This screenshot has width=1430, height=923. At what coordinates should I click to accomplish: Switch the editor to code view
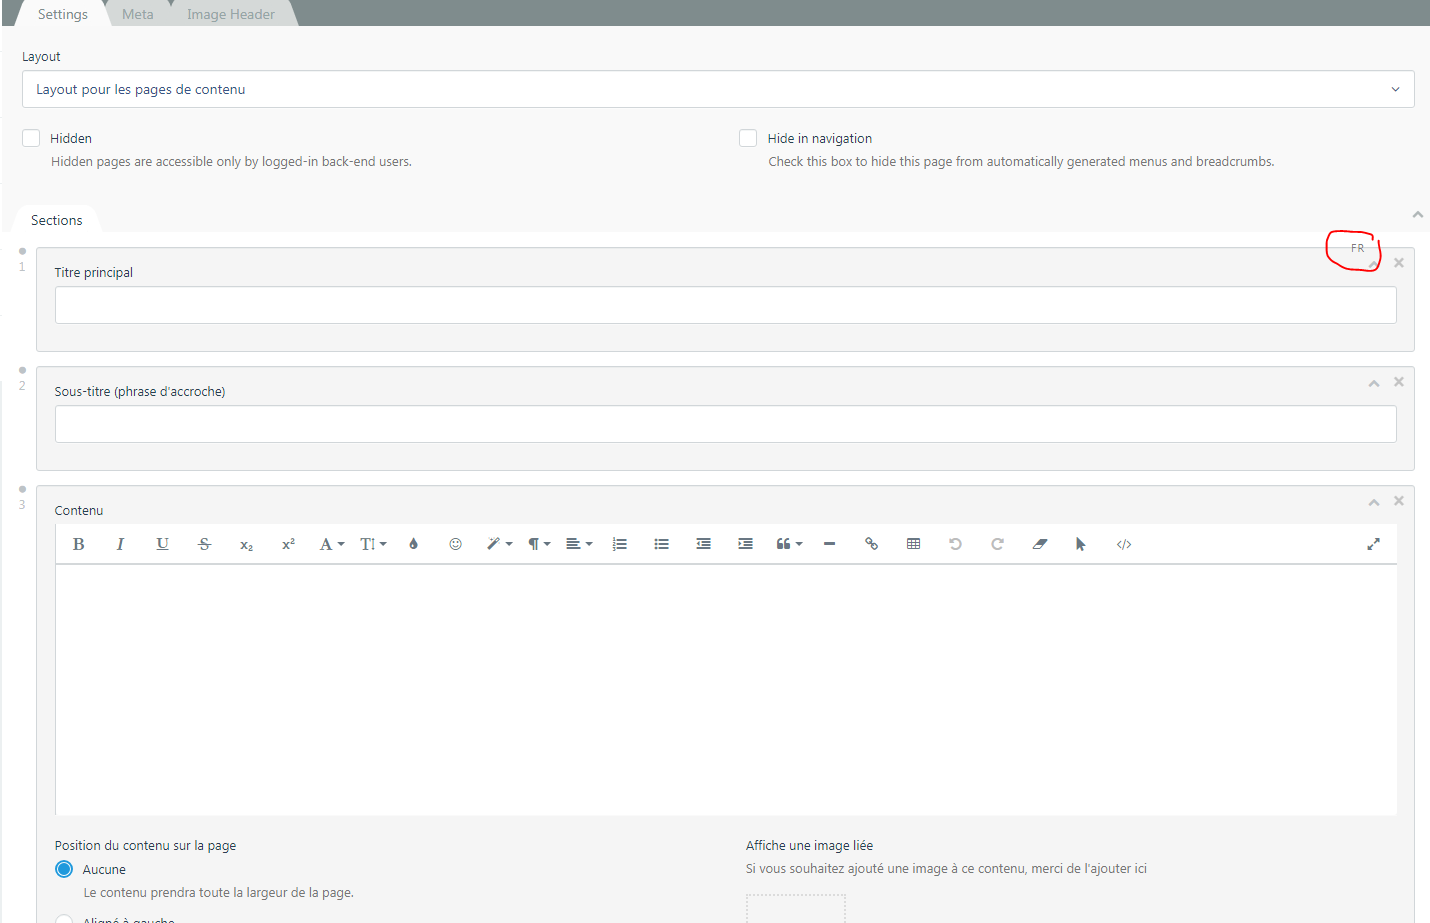(1123, 543)
